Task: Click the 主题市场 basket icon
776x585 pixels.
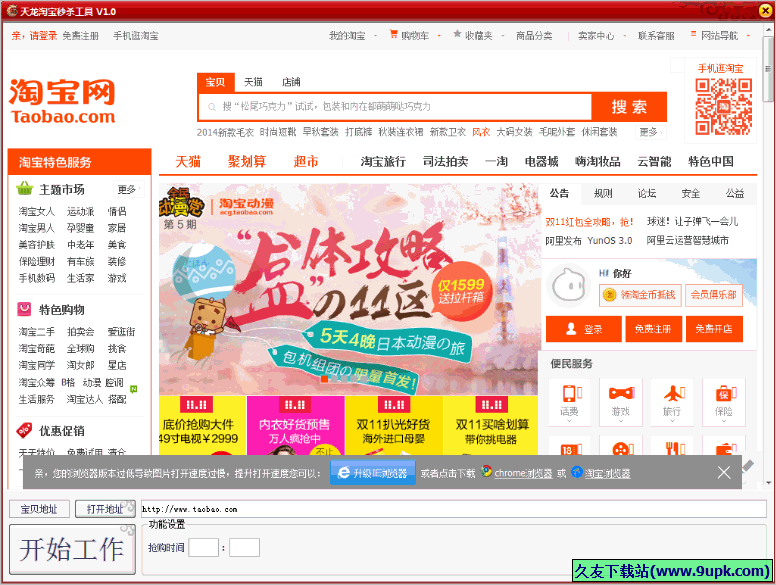Action: pyautogui.click(x=24, y=189)
